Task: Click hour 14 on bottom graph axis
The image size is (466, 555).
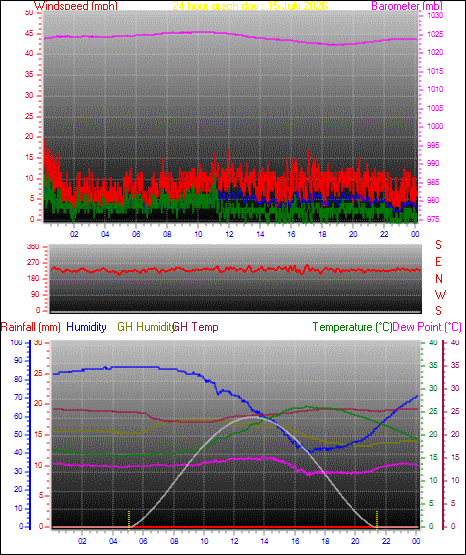Action: click(x=264, y=541)
